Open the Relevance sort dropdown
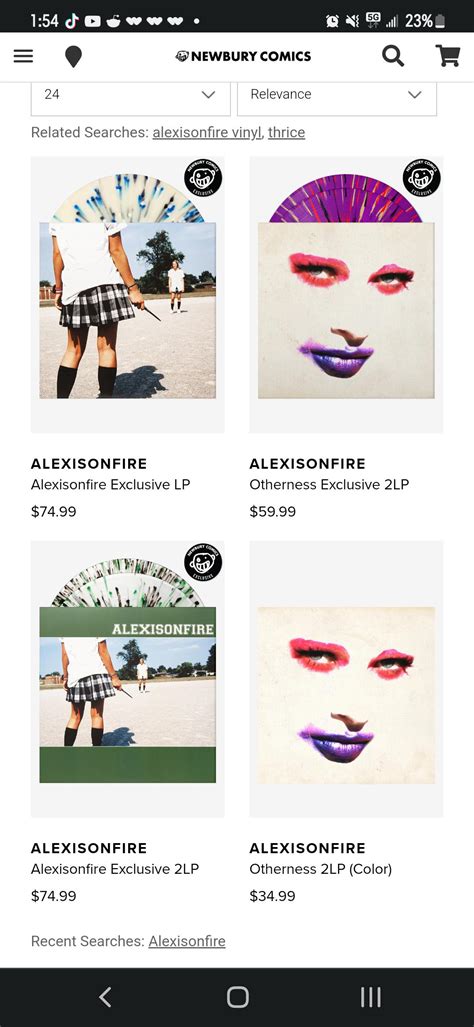The width and height of the screenshot is (474, 1027). (x=337, y=94)
